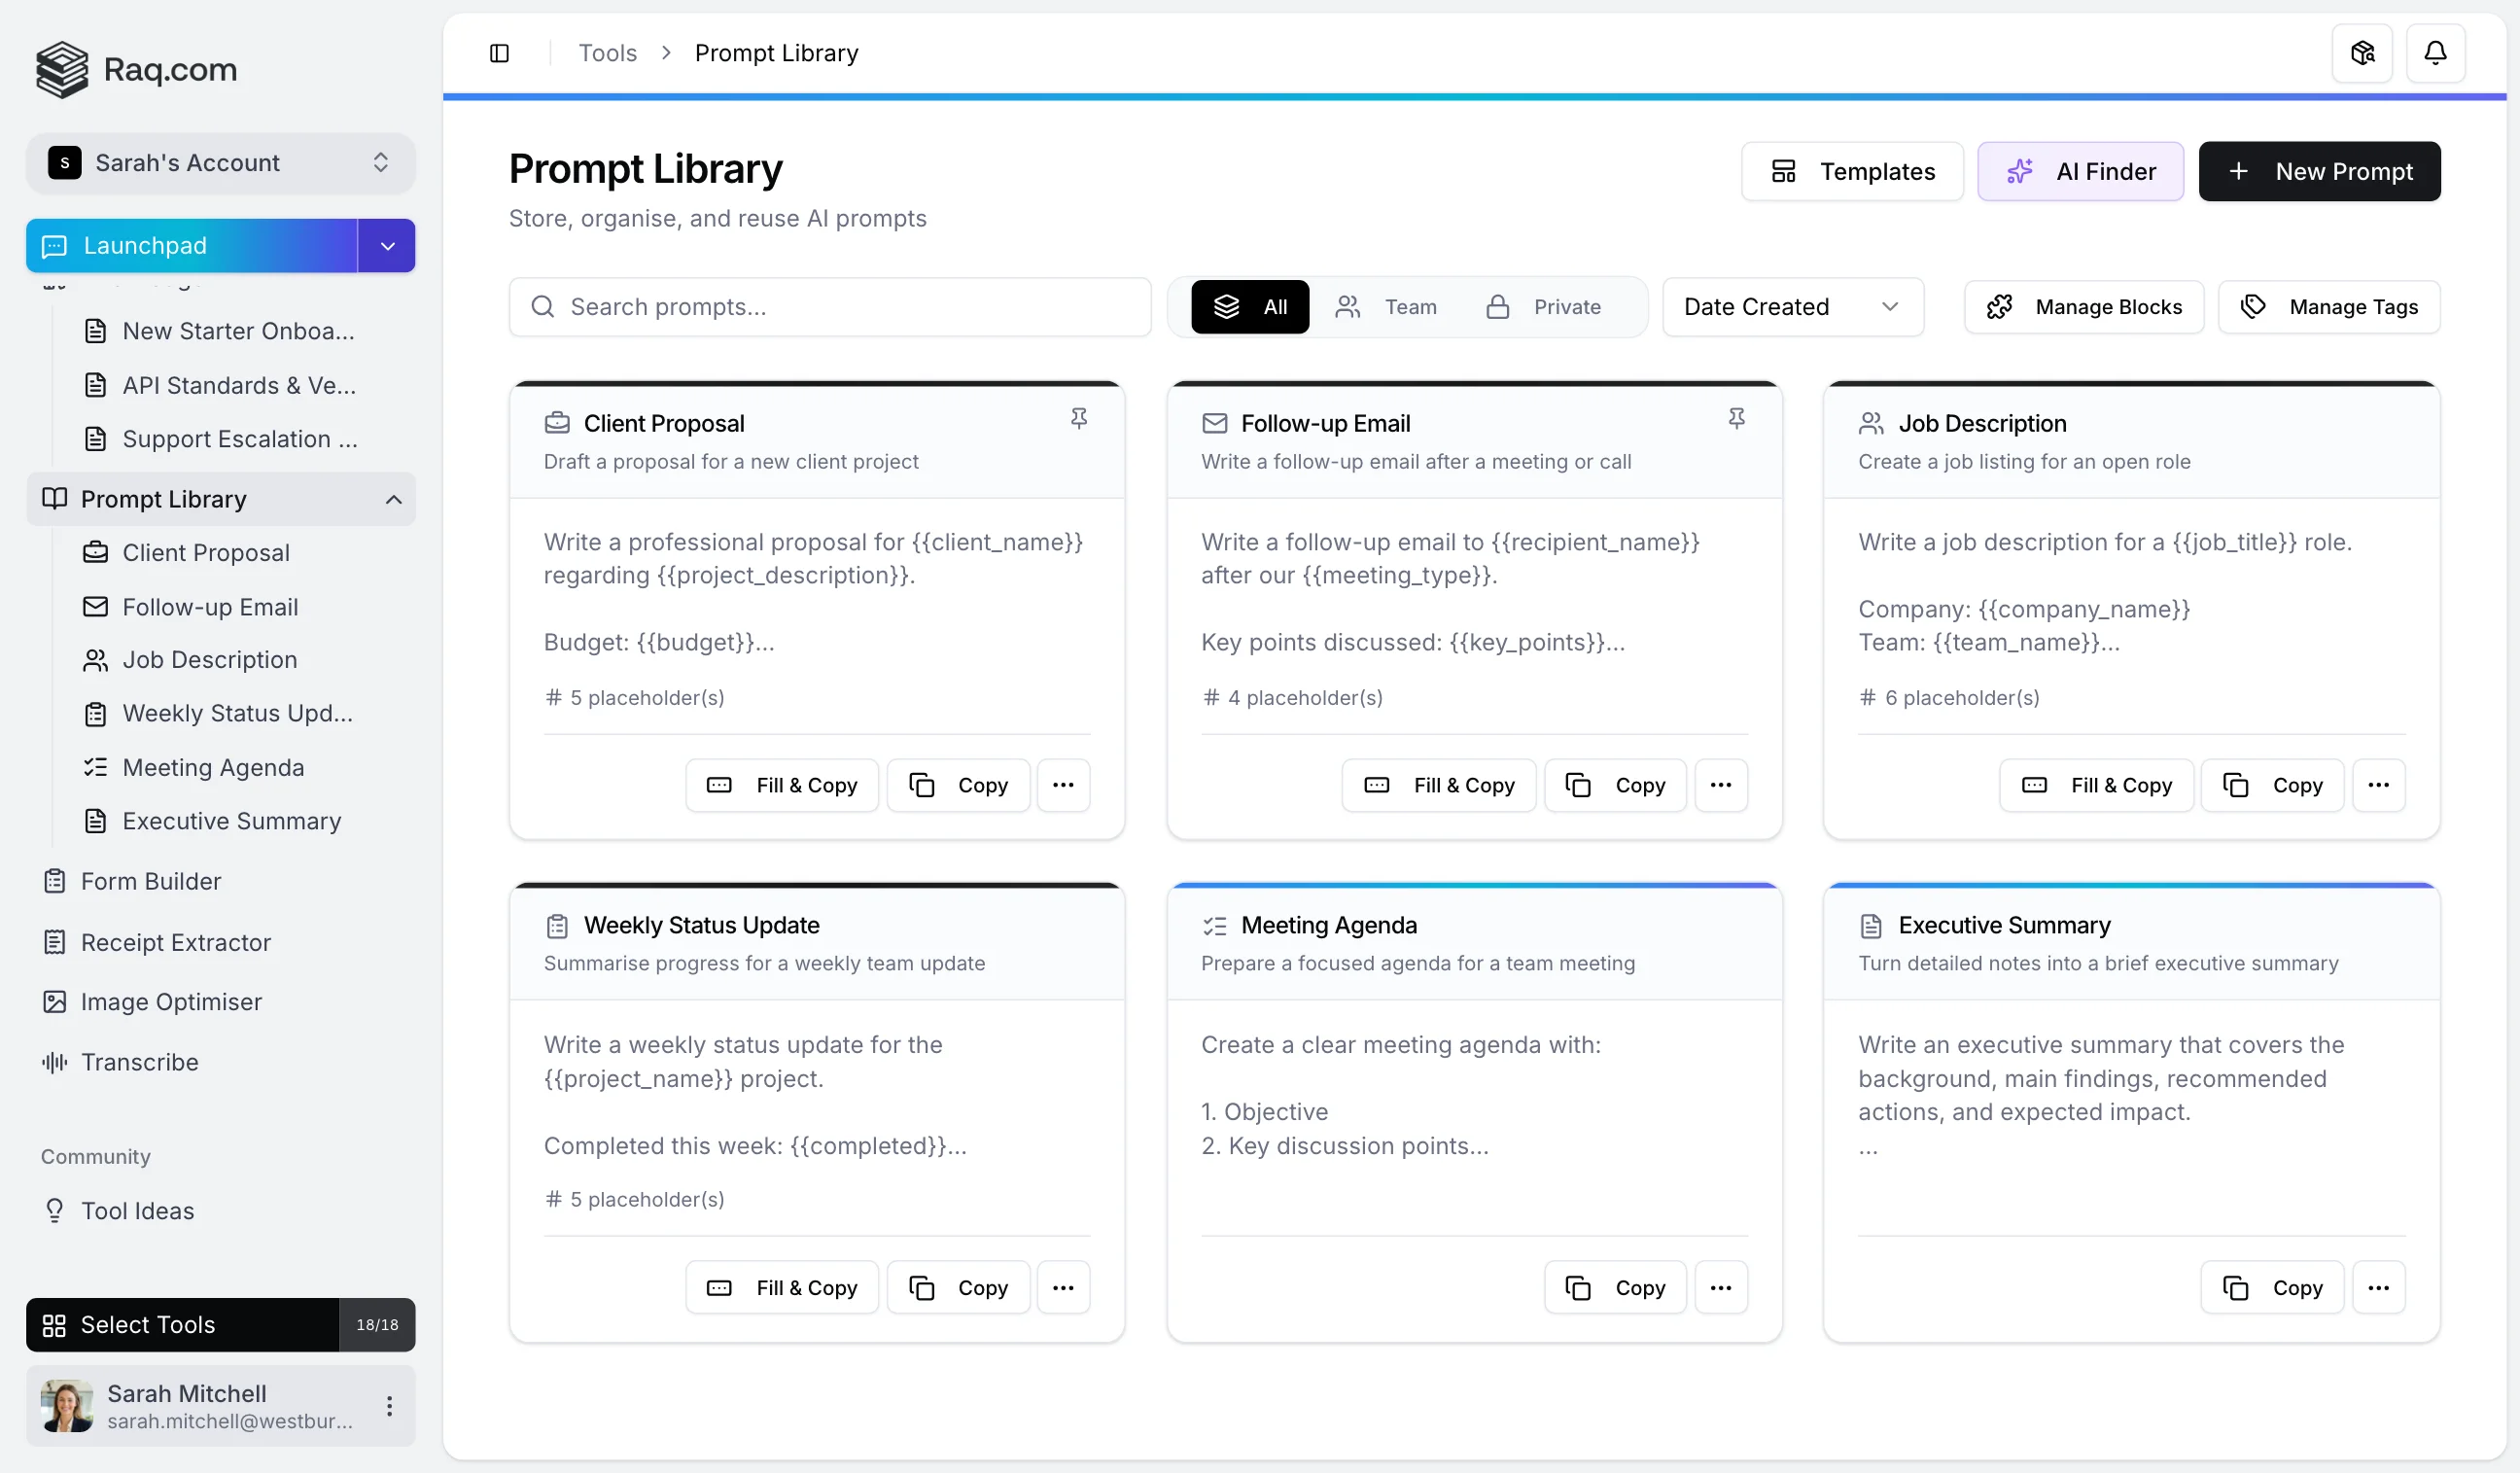
Task: Open notifications via the bell icon
Action: pos(2435,52)
